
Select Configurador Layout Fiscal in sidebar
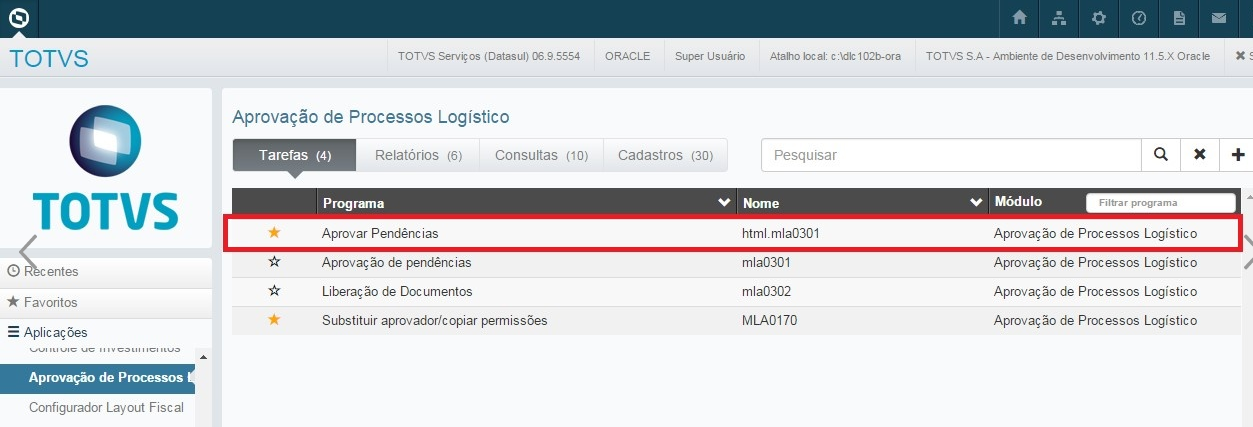click(x=105, y=408)
